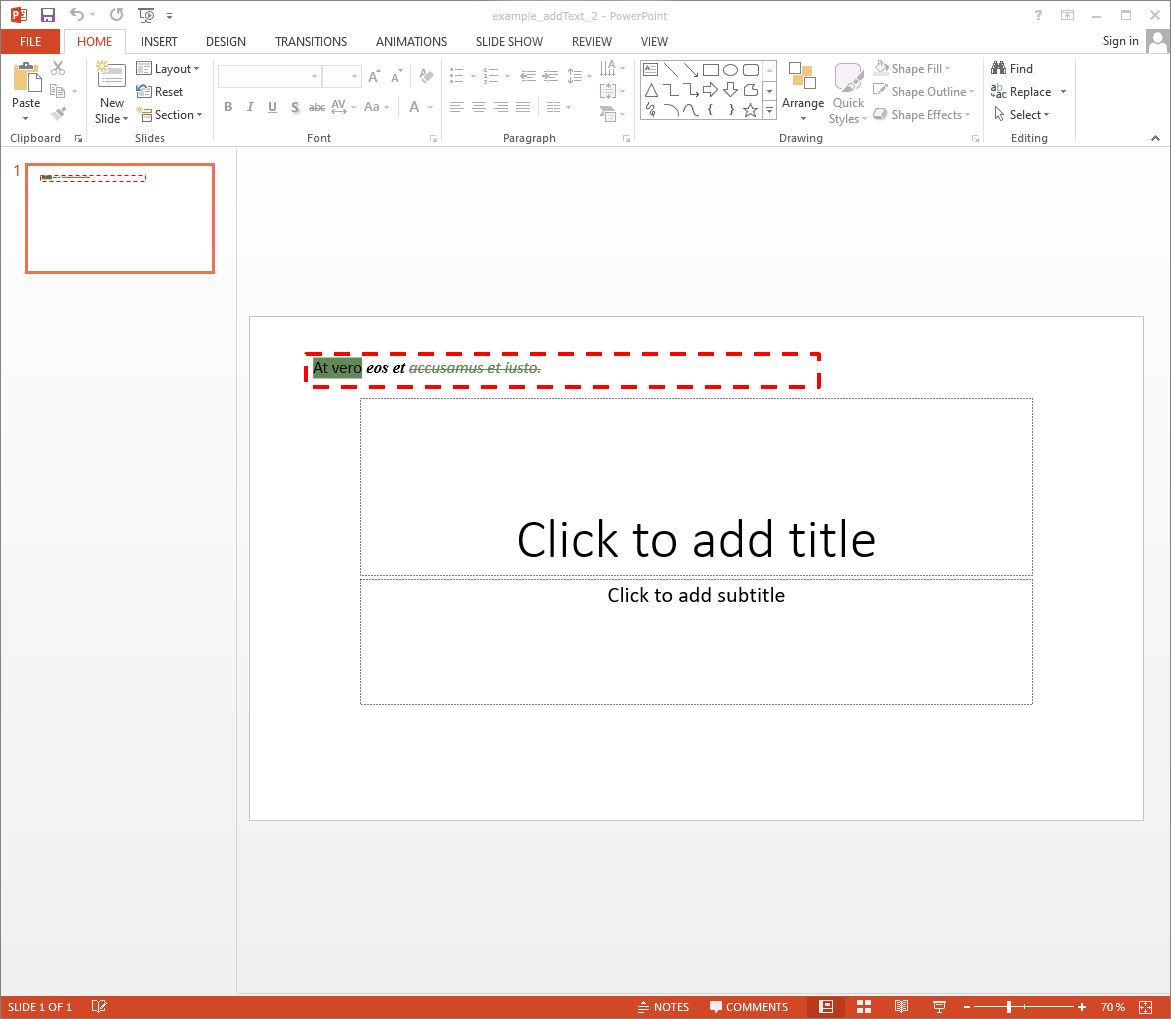
Task: Click the Bullets list icon
Action: [457, 75]
